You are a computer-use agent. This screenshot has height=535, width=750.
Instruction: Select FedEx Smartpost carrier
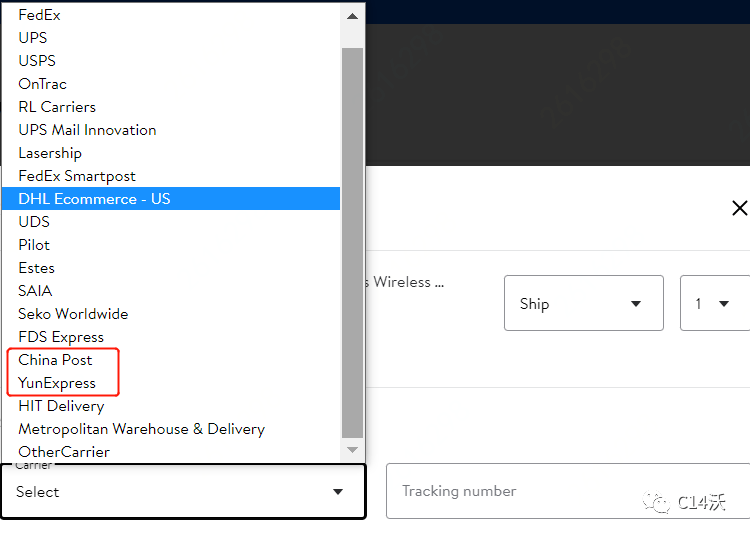pyautogui.click(x=77, y=176)
